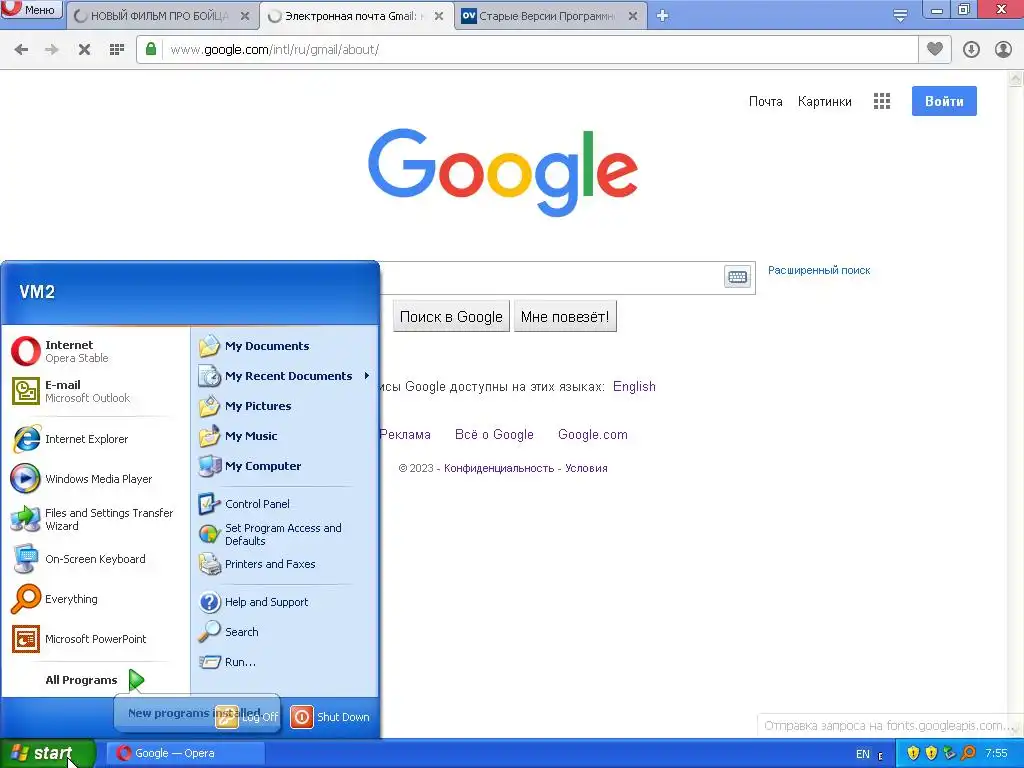Open the downloads icon in toolbar
Screen dimensions: 1024x768
point(971,50)
